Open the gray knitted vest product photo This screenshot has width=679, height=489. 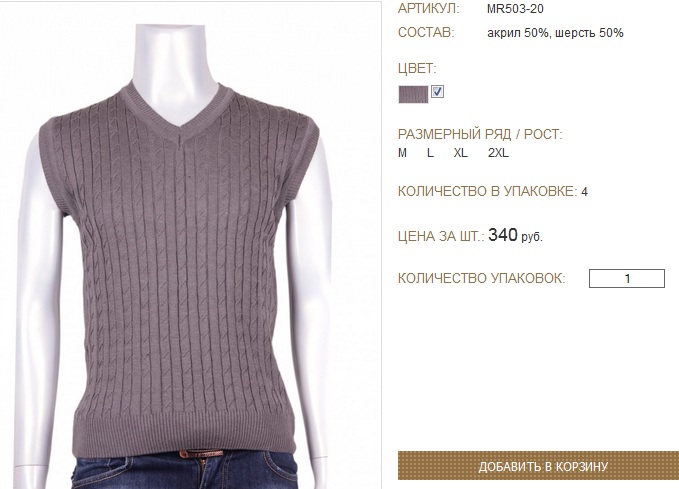191,245
